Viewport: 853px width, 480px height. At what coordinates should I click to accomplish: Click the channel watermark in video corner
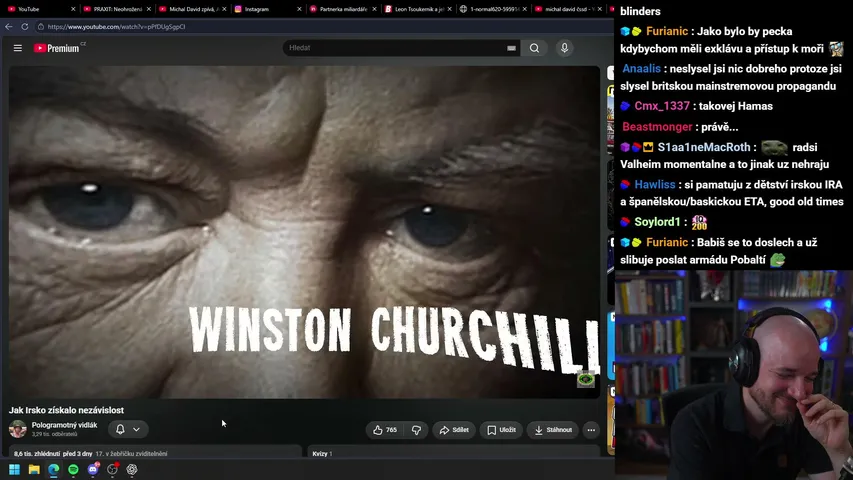(x=585, y=379)
